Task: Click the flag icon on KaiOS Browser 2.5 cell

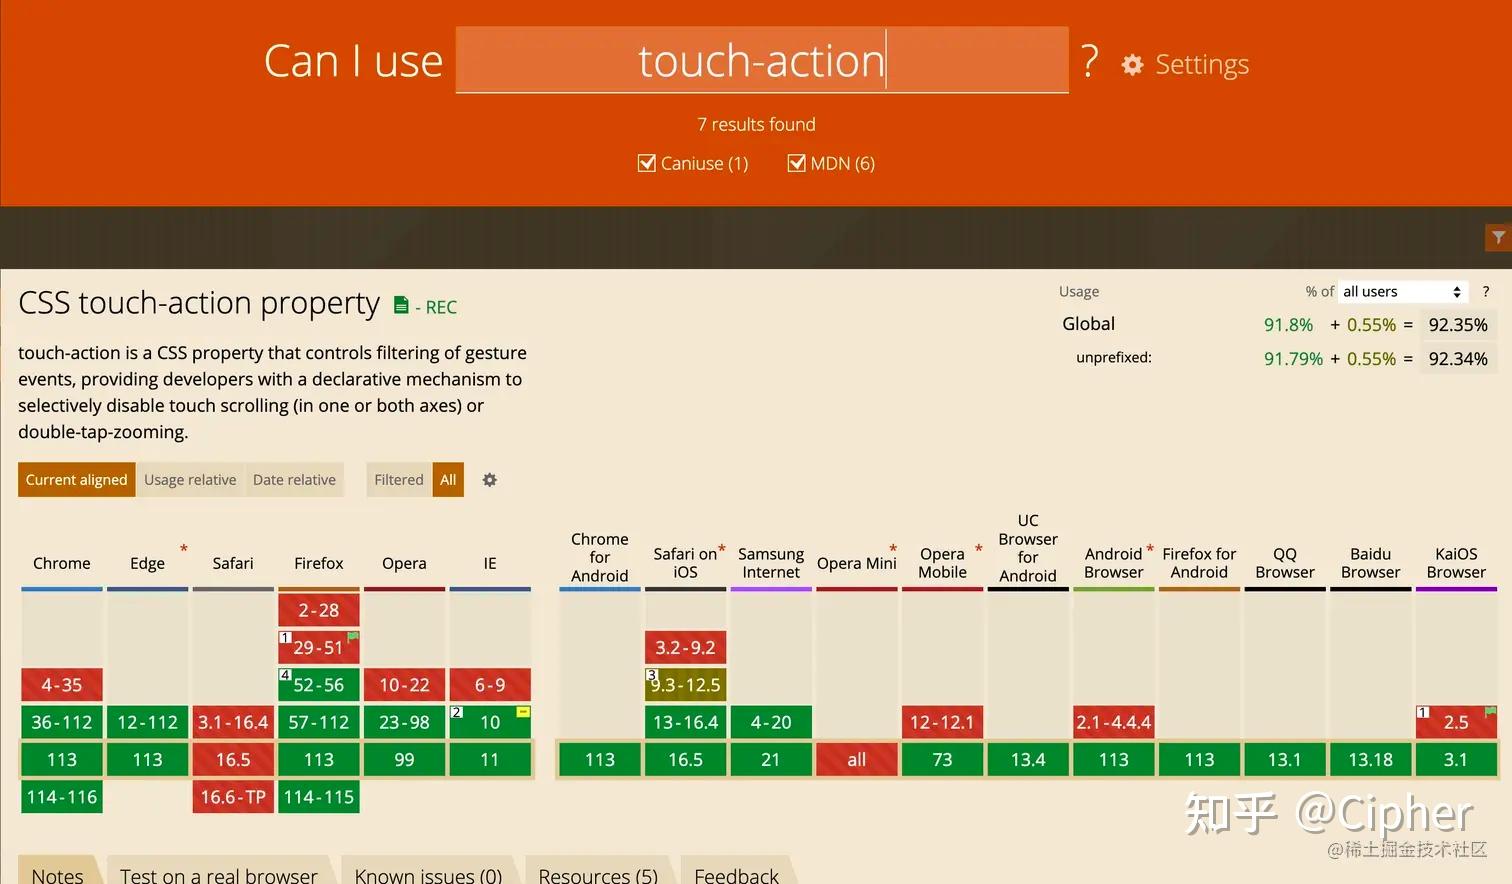Action: coord(1489,709)
